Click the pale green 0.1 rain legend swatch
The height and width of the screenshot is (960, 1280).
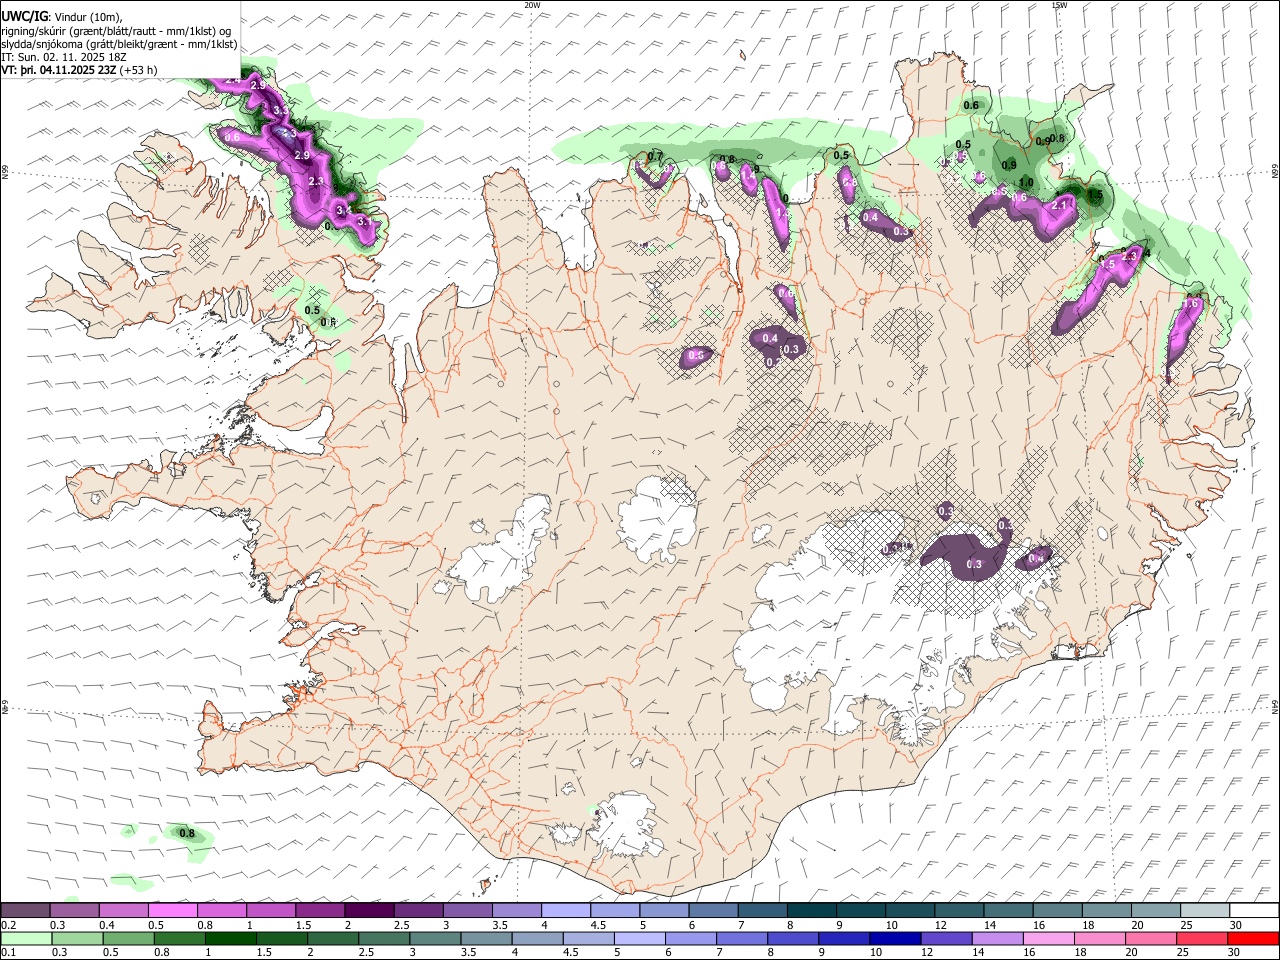pos(25,938)
